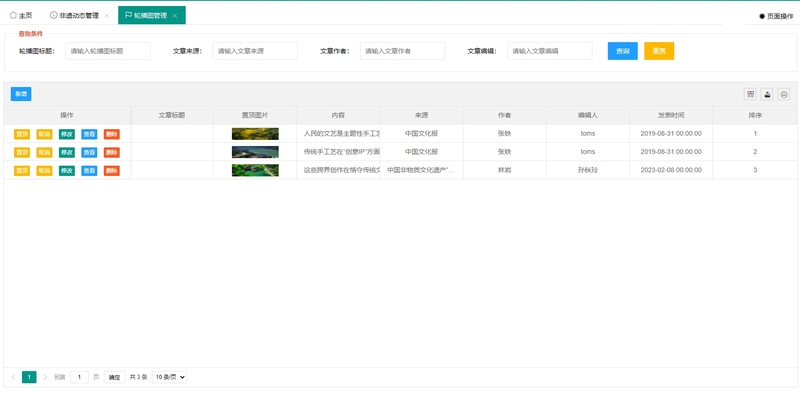Click 取消 for the 孙秋玲 row
Viewport: 800px width, 394px height.
click(44, 170)
